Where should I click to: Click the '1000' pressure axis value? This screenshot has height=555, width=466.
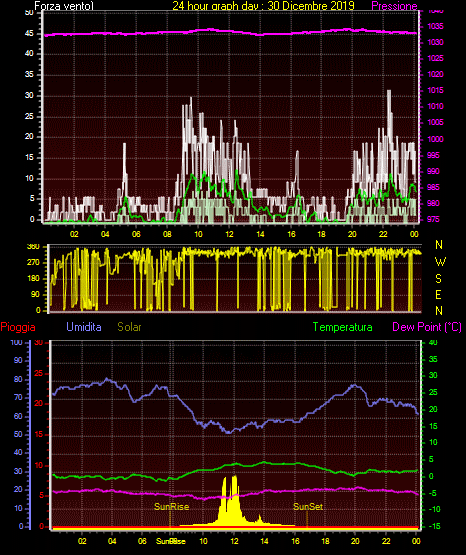435,139
